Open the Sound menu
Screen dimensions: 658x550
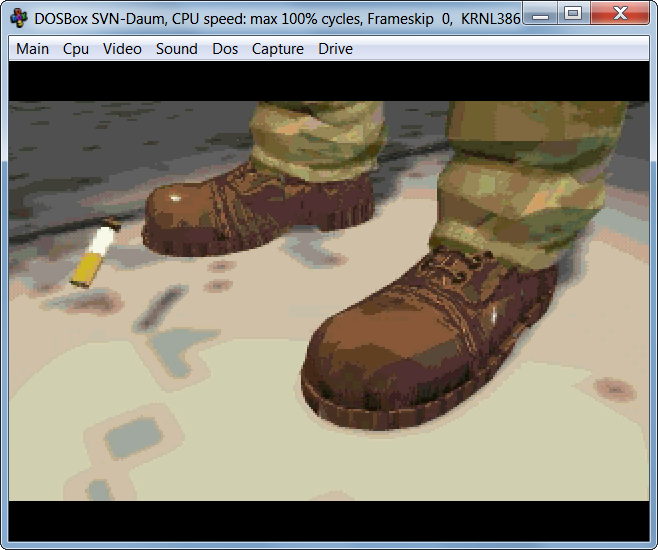[x=176, y=49]
